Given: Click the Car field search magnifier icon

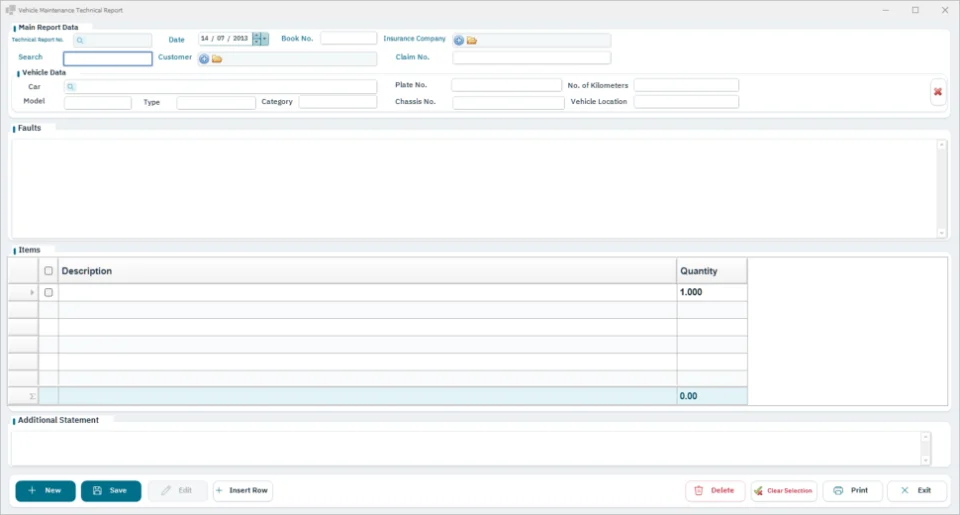Looking at the screenshot, I should pos(70,87).
